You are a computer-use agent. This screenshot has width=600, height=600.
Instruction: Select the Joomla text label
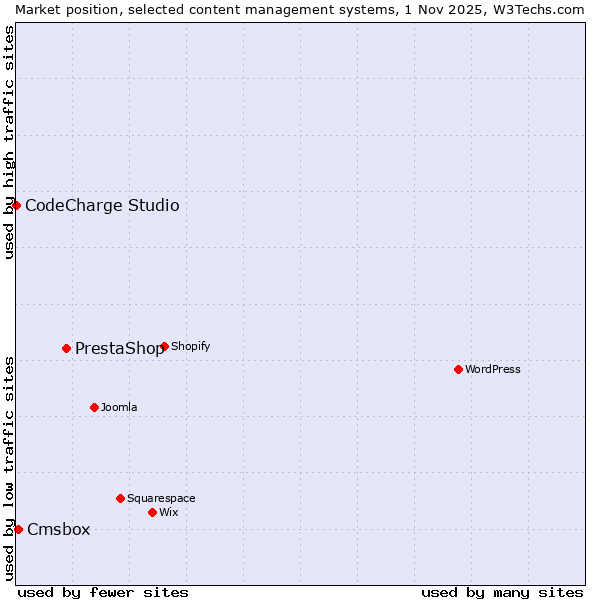tap(119, 408)
